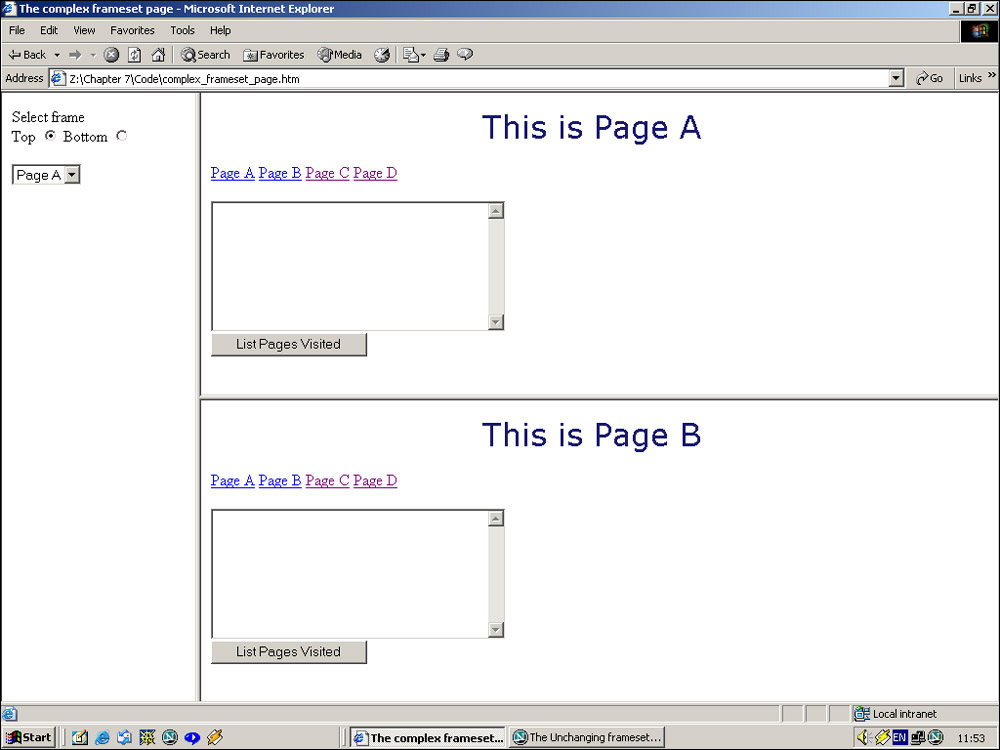Follow the Page C link in bottom frame

point(327,481)
